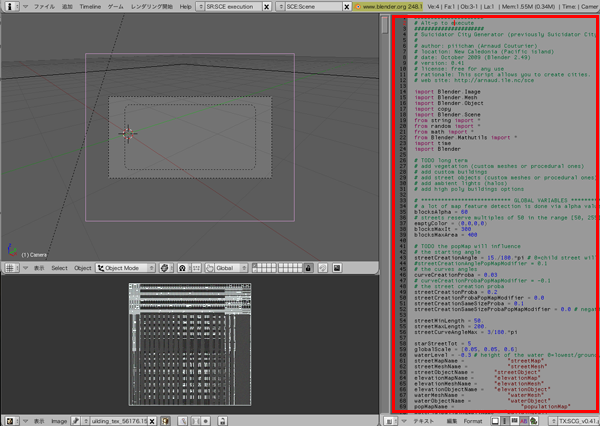600x426 pixels.
Task: Open the 3D view window type selector
Action: click(x=11, y=268)
